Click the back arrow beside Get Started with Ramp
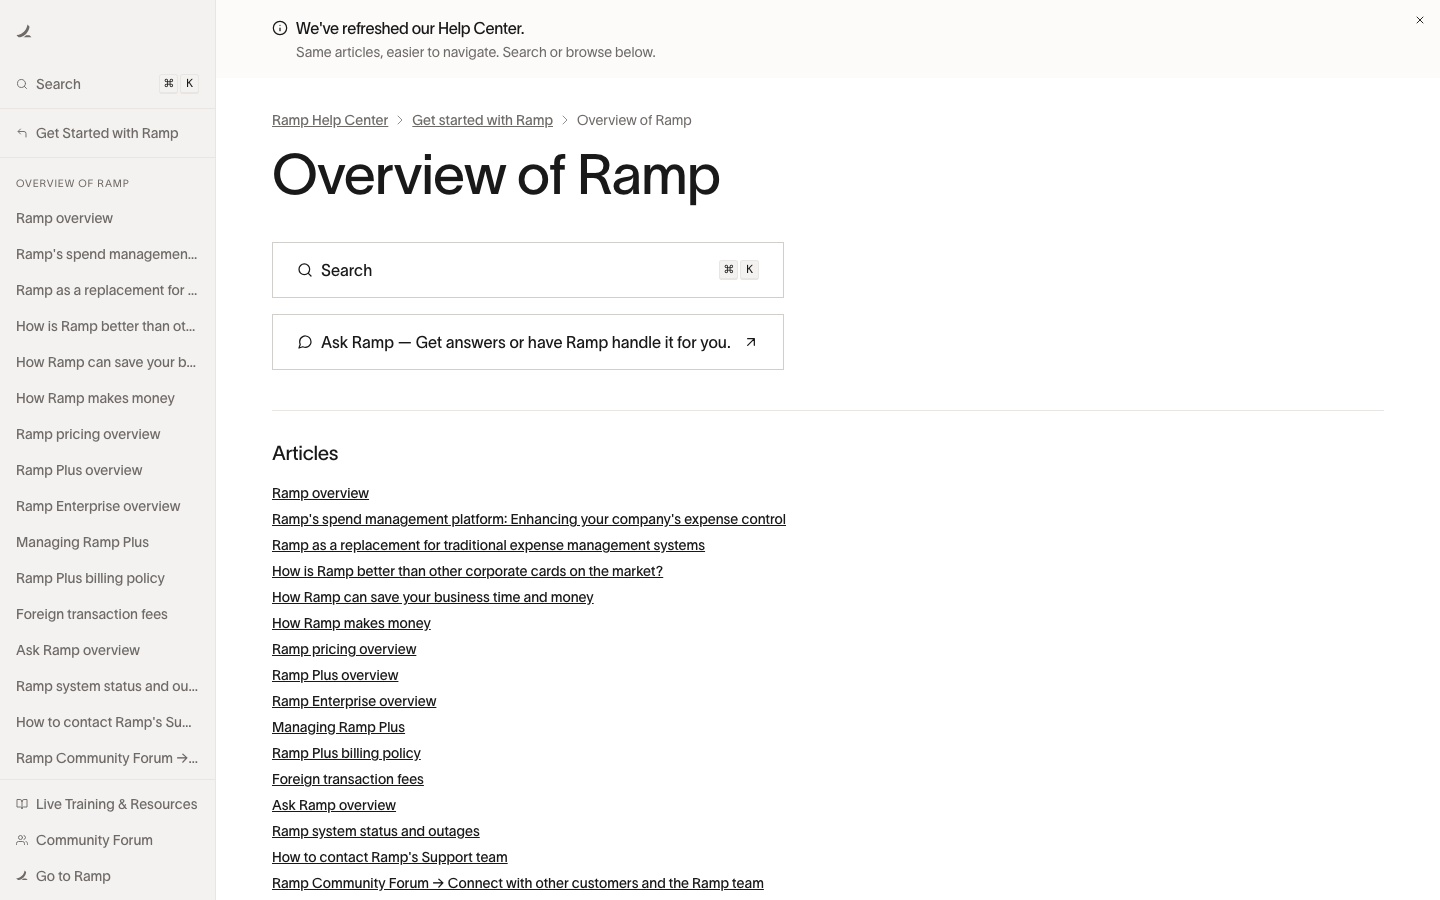This screenshot has width=1440, height=900. pos(22,133)
